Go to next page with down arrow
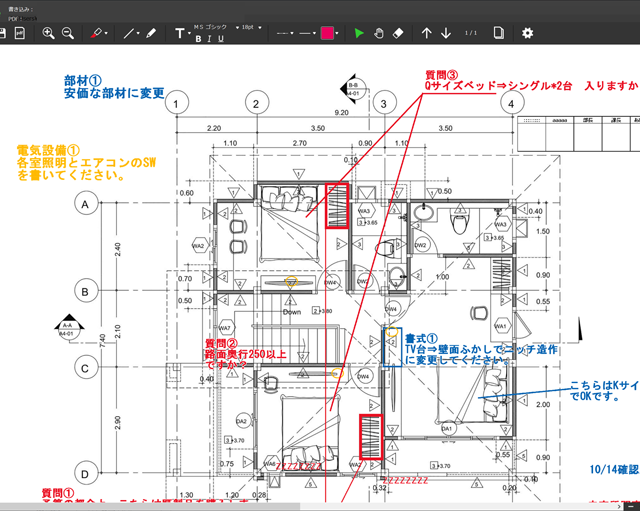 tap(446, 33)
